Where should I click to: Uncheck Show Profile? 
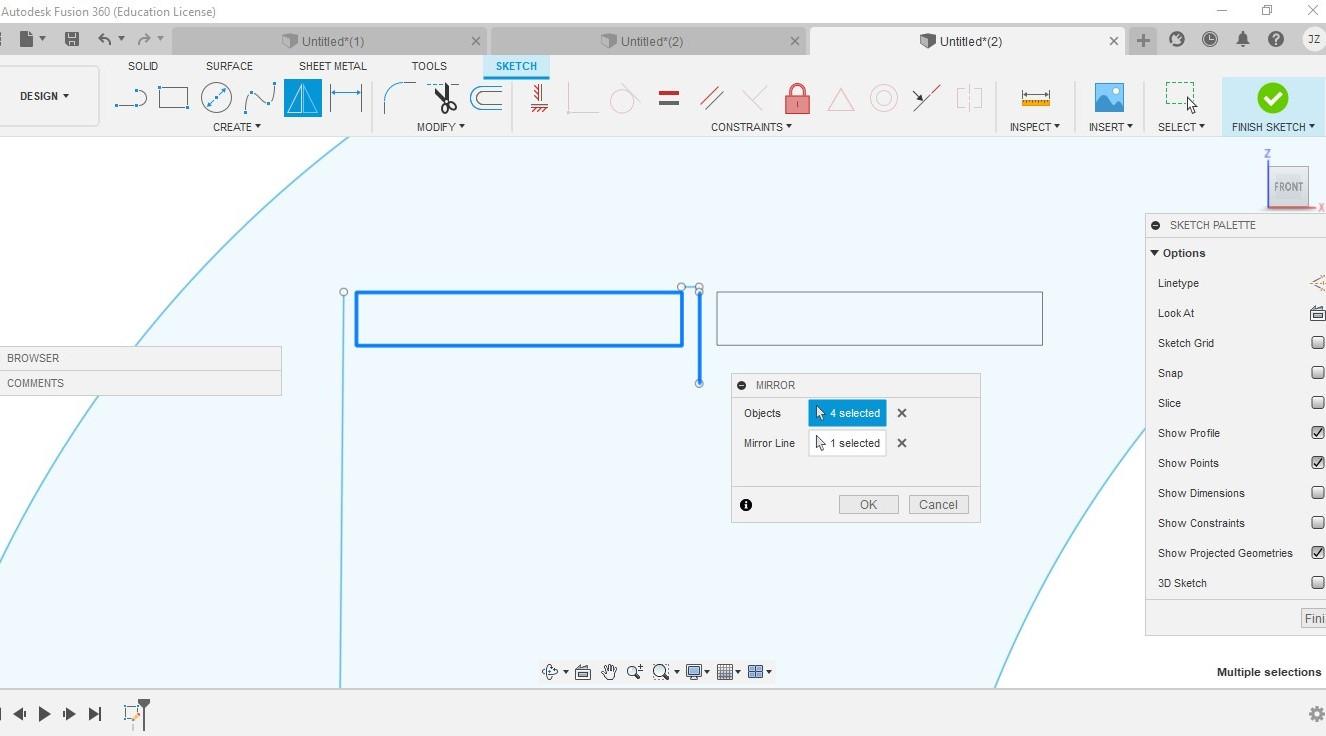coord(1318,433)
